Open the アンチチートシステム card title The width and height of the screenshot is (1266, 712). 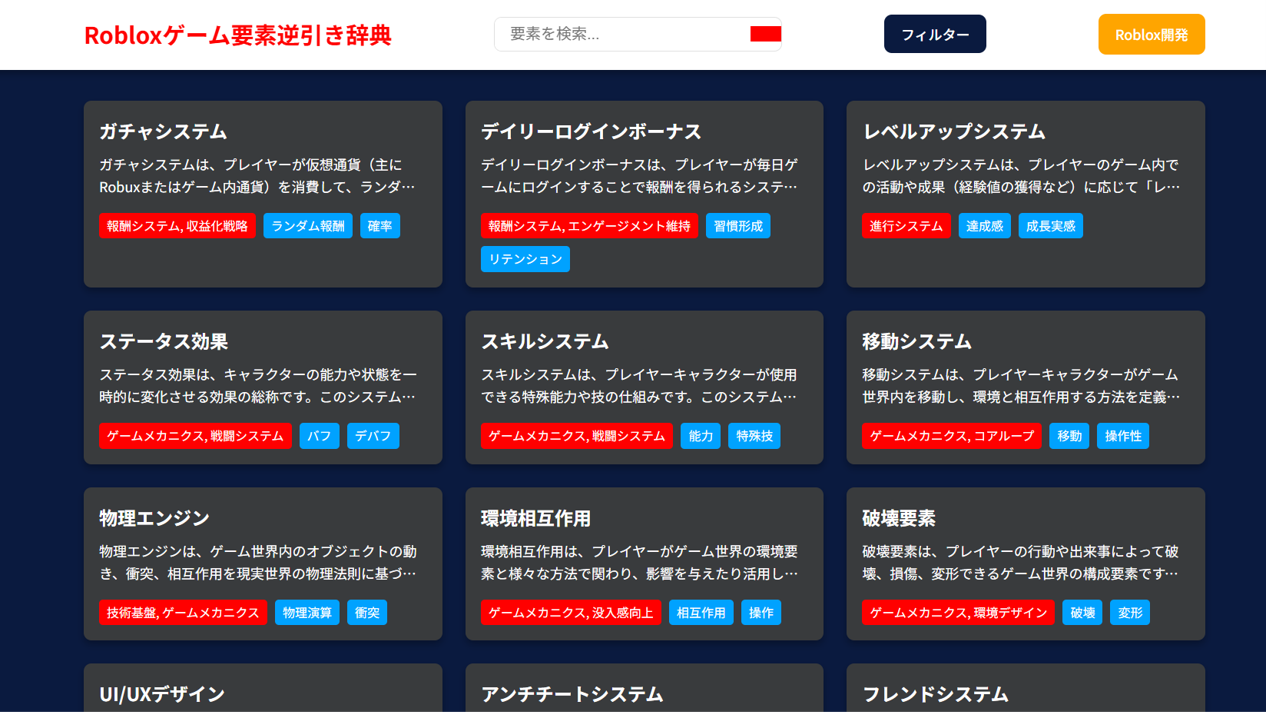click(571, 694)
